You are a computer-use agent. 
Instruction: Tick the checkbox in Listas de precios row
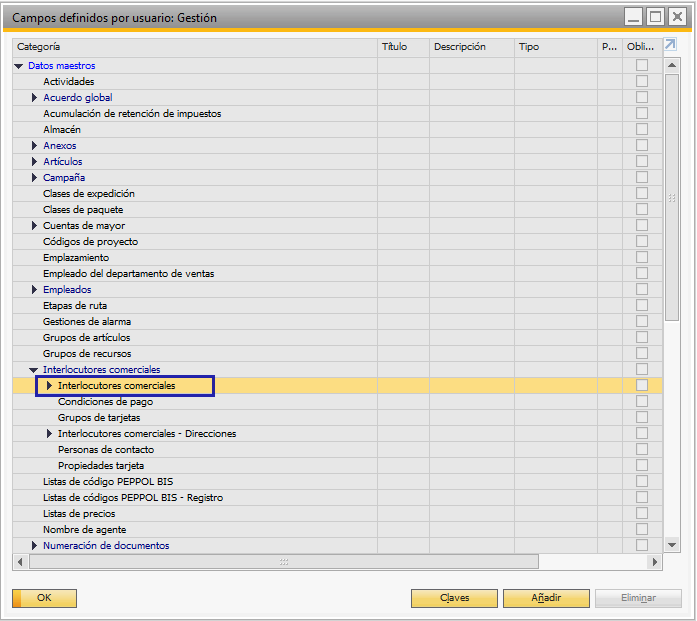pos(642,513)
